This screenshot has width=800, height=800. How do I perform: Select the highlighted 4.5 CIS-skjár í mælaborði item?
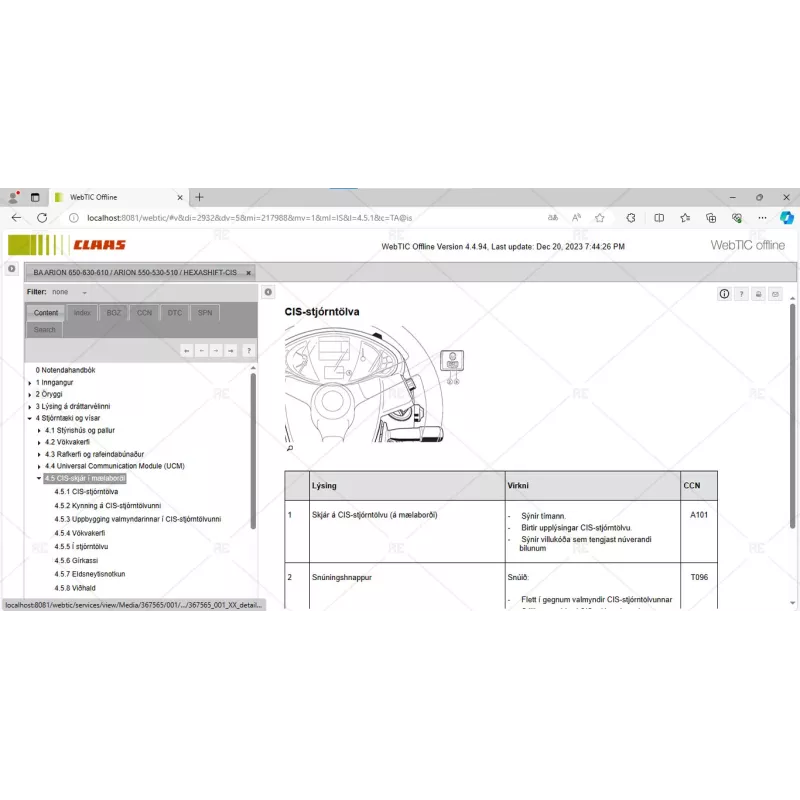[x=85, y=478]
